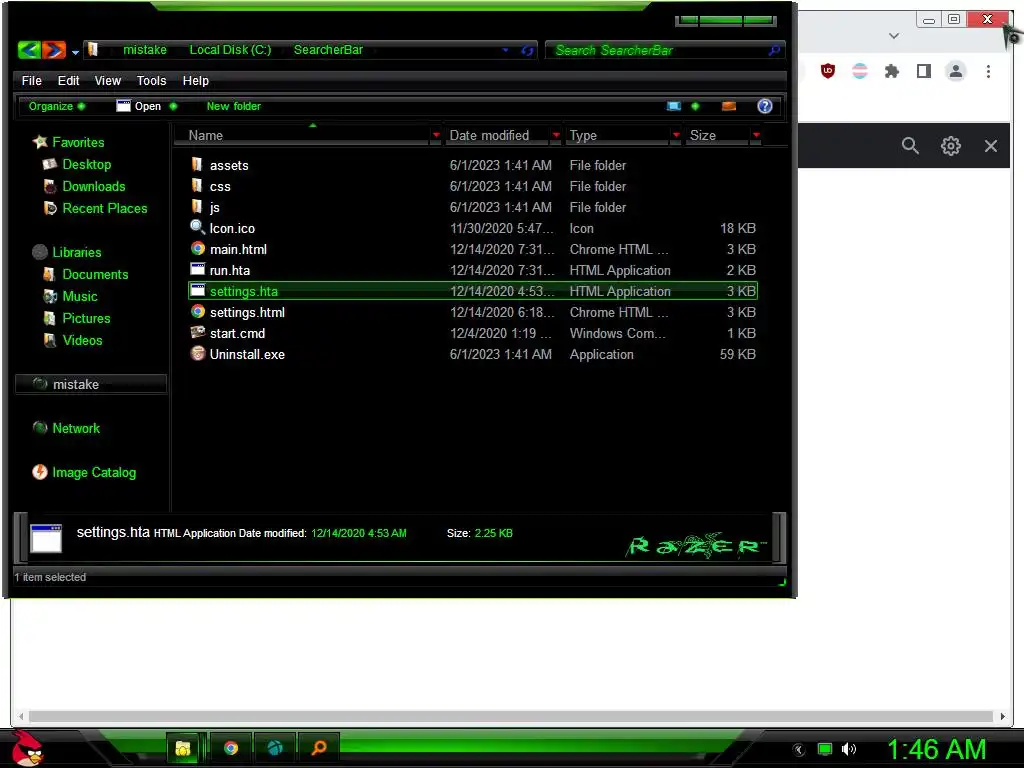Open the Chrome profile avatar
Image resolution: width=1024 pixels, height=768 pixels.
point(955,71)
